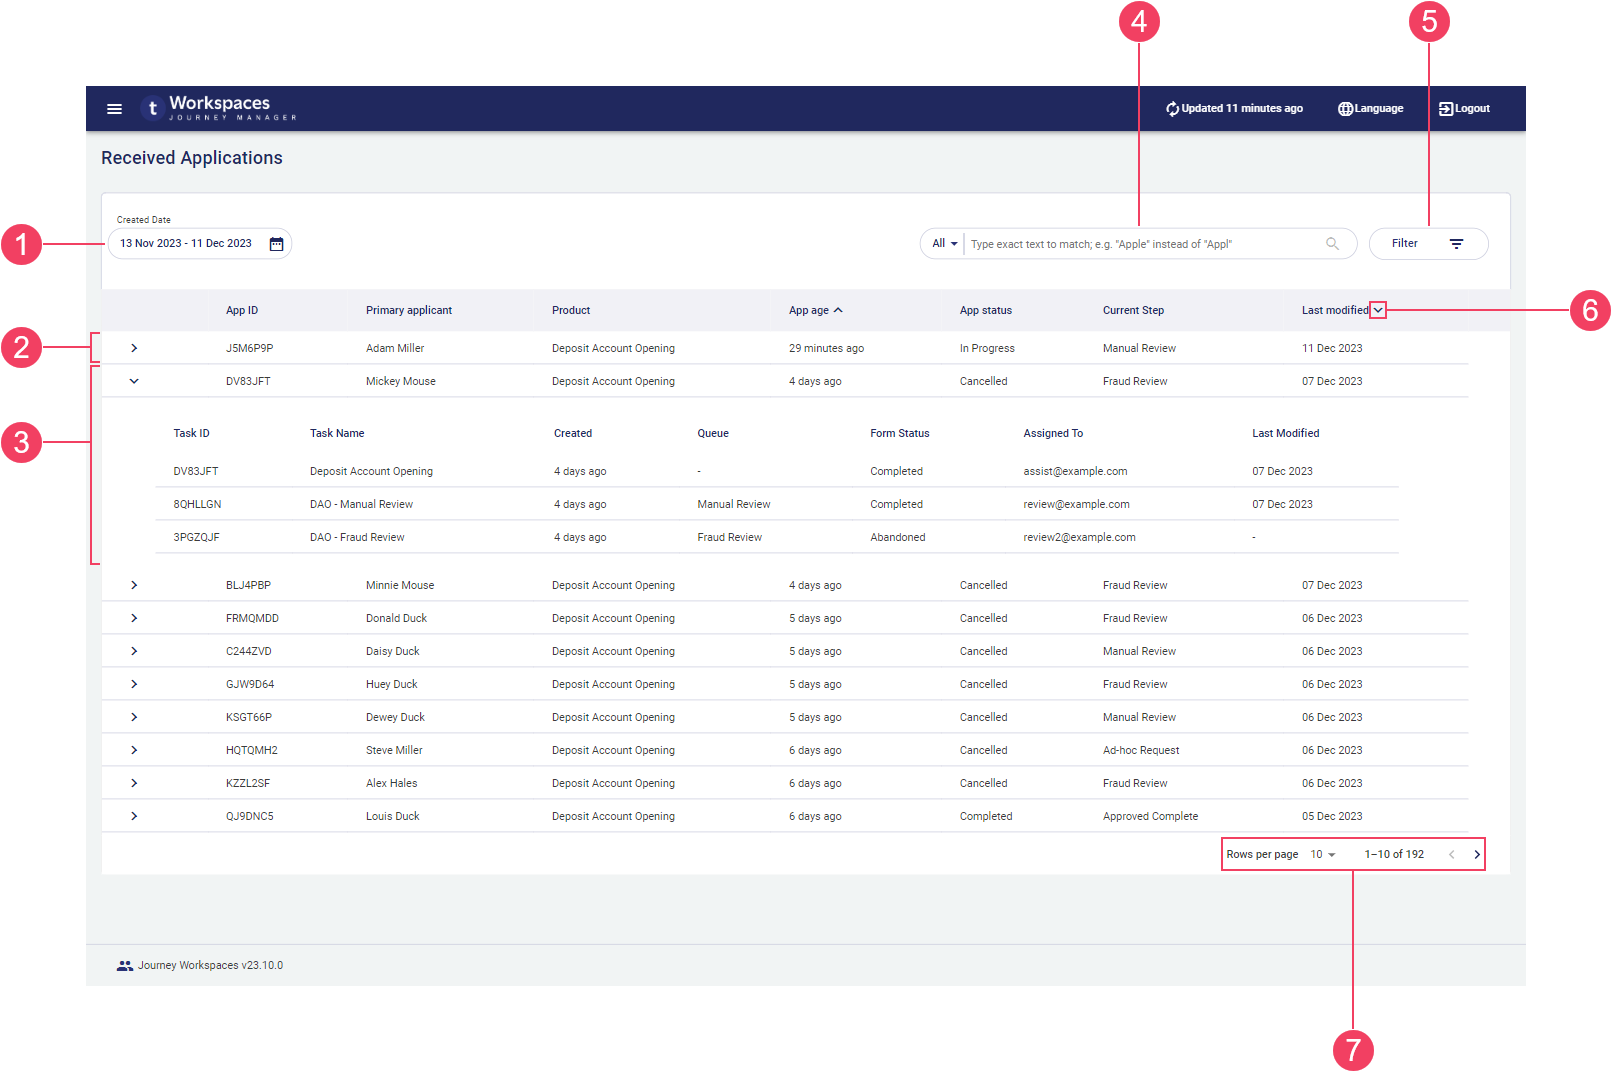Click the search magnifier icon
The image size is (1612, 1072).
(1332, 244)
